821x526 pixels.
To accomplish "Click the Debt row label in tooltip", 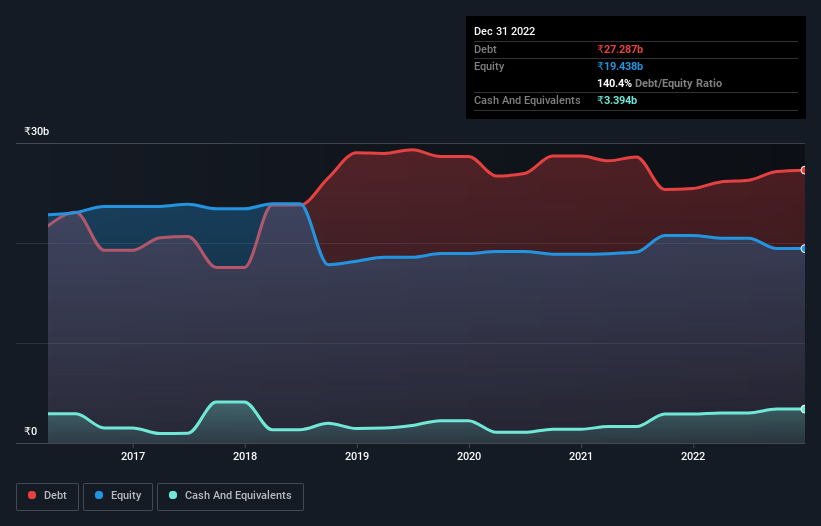I will coord(485,49).
